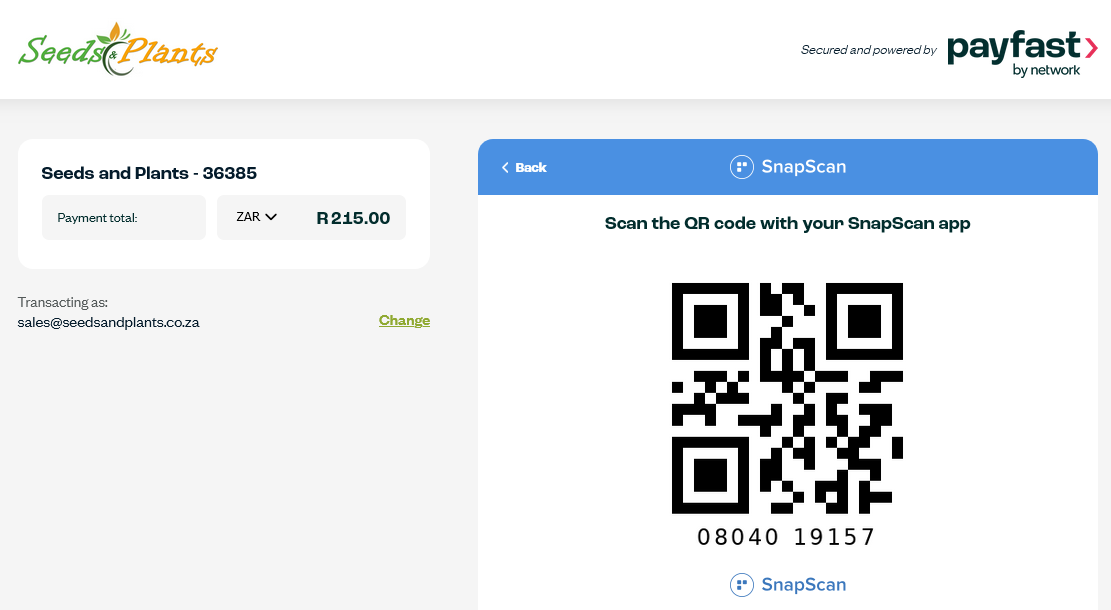The height and width of the screenshot is (610, 1111).
Task: Click the SnapScan QR code image
Action: click(x=787, y=398)
